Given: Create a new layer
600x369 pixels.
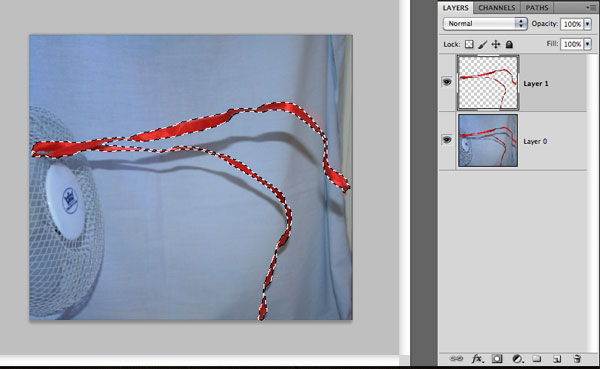Looking at the screenshot, I should (557, 359).
